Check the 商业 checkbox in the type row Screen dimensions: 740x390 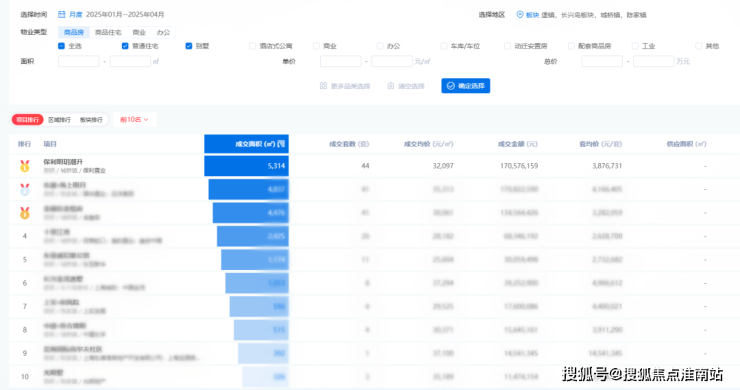coord(316,46)
